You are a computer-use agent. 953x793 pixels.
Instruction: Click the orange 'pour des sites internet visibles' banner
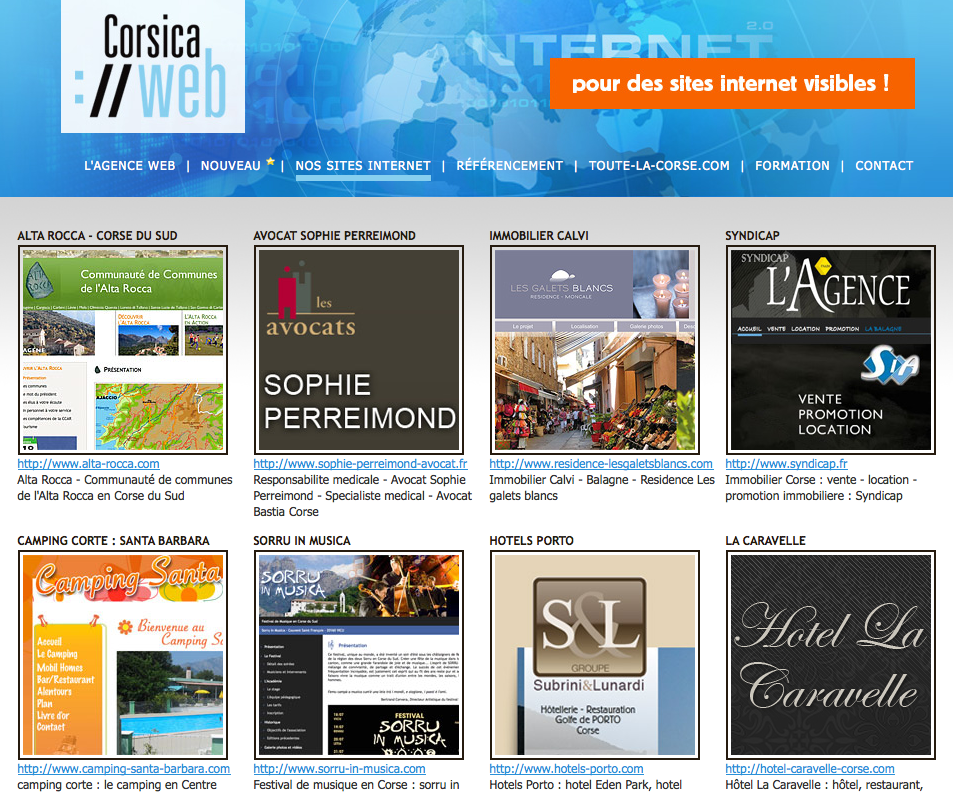pyautogui.click(x=731, y=83)
